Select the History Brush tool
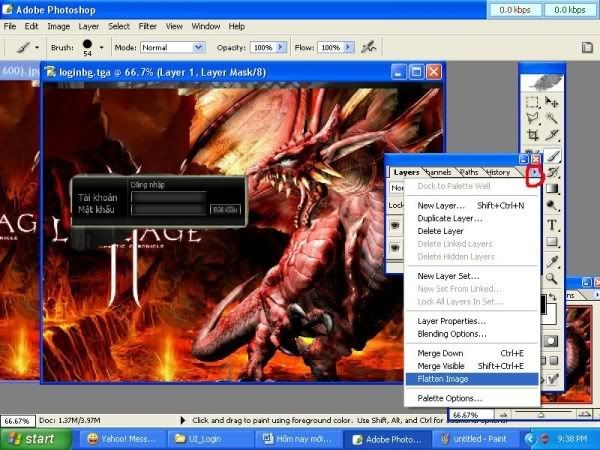This screenshot has height=450, width=600. tap(552, 172)
